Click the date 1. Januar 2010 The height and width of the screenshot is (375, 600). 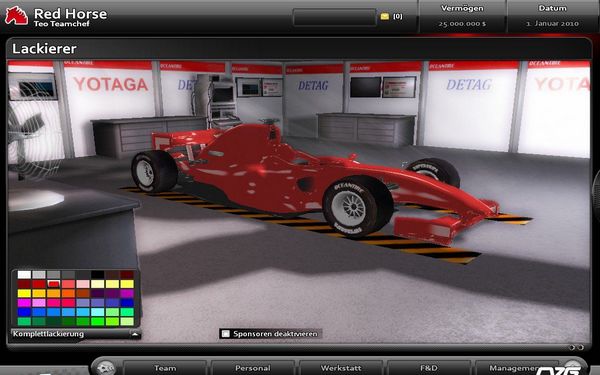pyautogui.click(x=552, y=24)
